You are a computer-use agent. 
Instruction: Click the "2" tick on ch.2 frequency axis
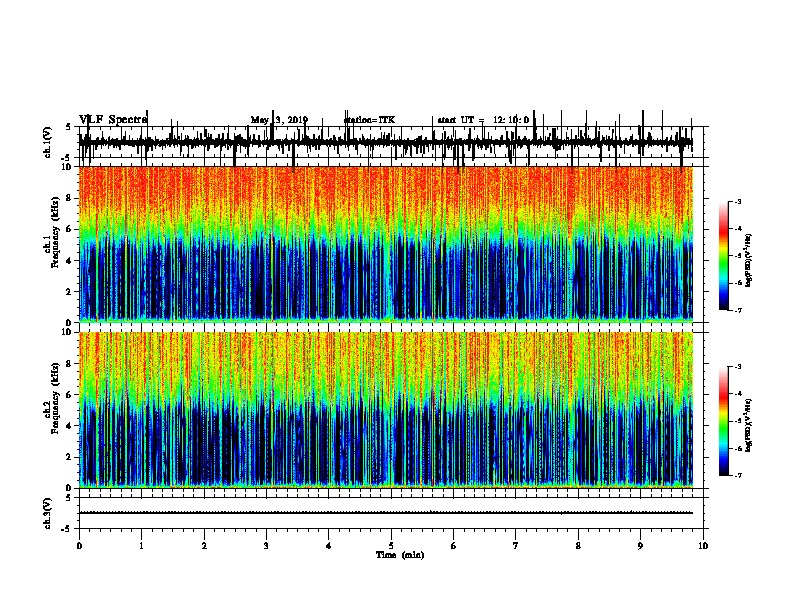(71, 457)
